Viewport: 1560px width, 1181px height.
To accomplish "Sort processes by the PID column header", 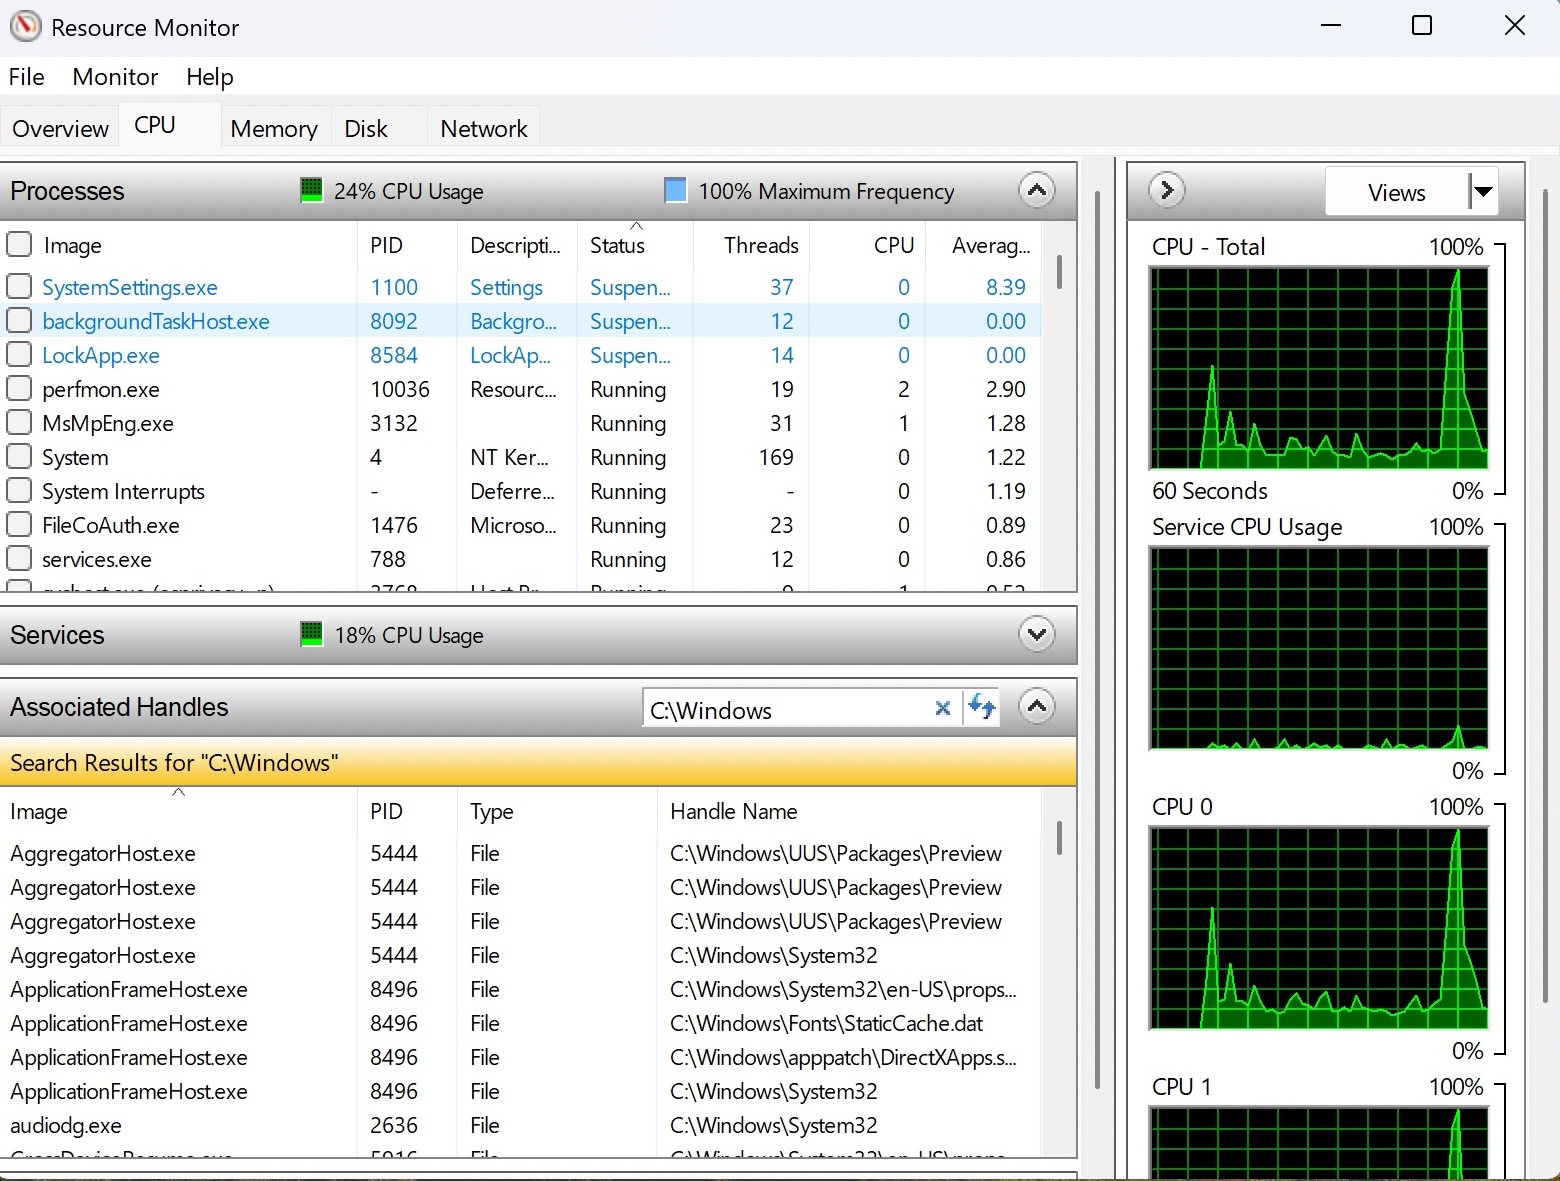I will pyautogui.click(x=387, y=244).
